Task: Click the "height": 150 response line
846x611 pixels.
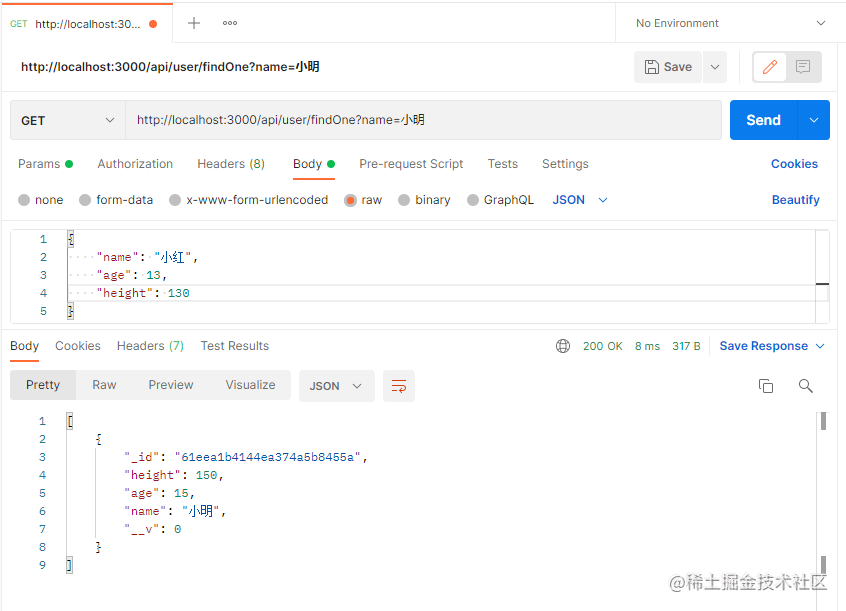Action: 174,475
